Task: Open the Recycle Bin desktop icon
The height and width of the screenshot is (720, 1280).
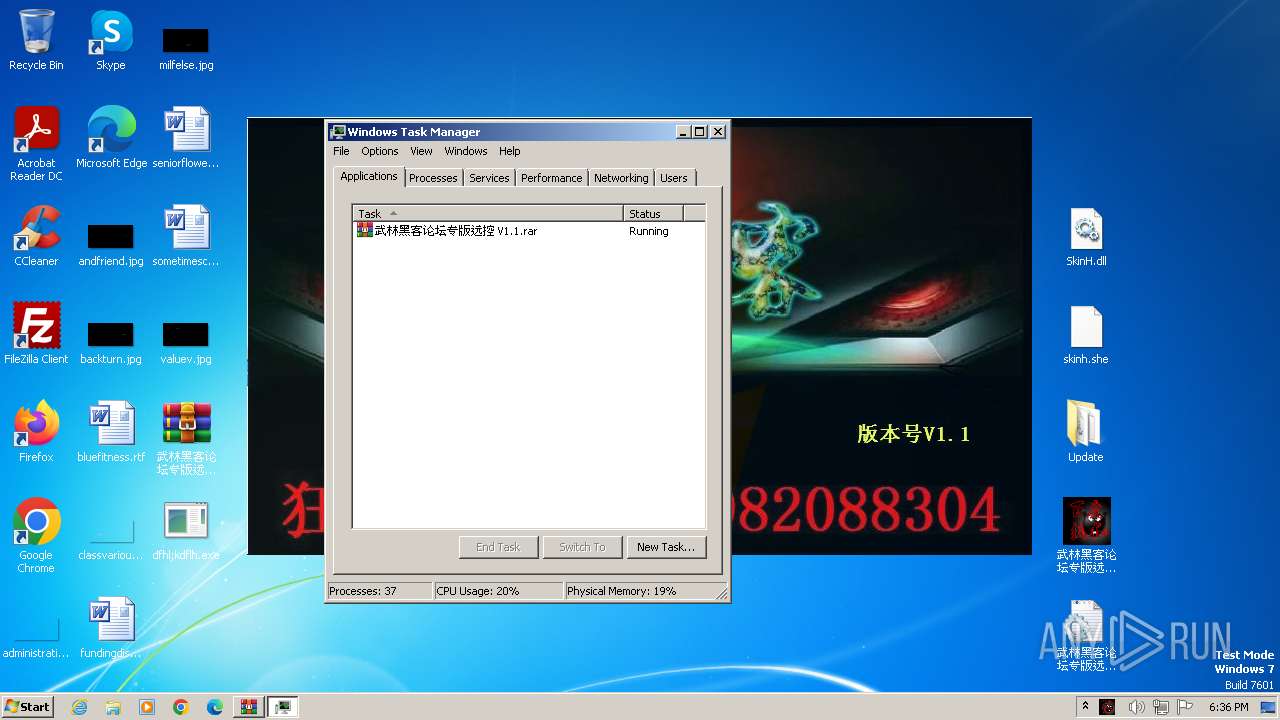Action: 36,40
